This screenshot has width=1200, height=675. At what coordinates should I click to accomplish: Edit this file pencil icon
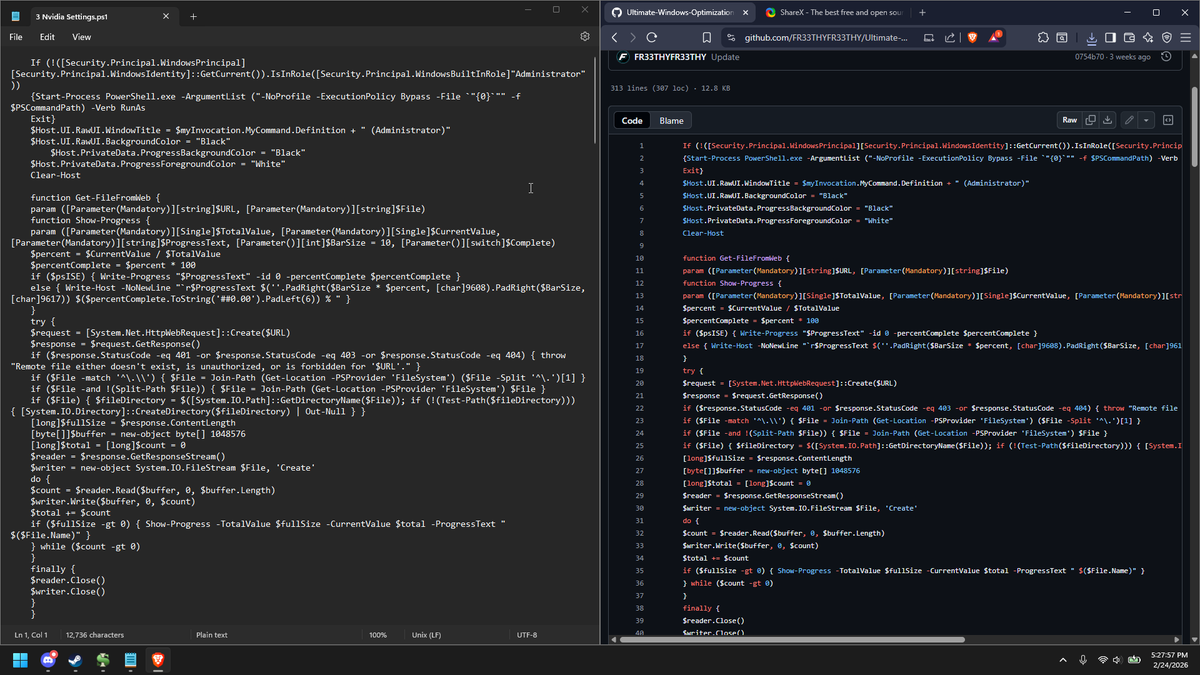1129,120
